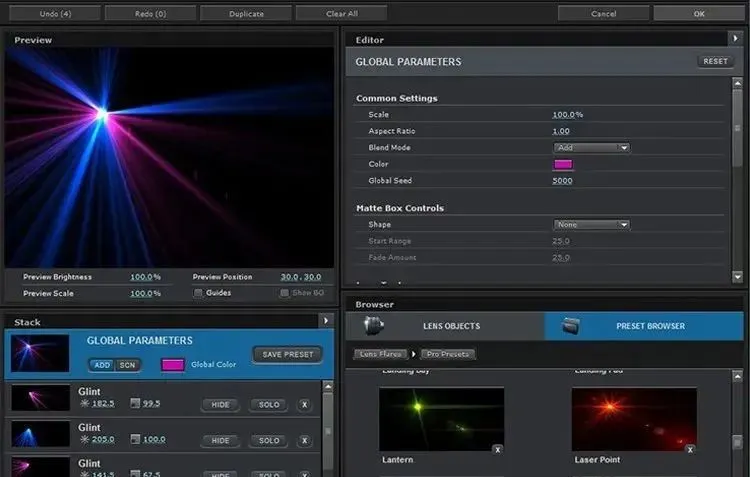The height and width of the screenshot is (477, 750).
Task: Switch Global Parameters to SCN mode
Action: (127, 365)
